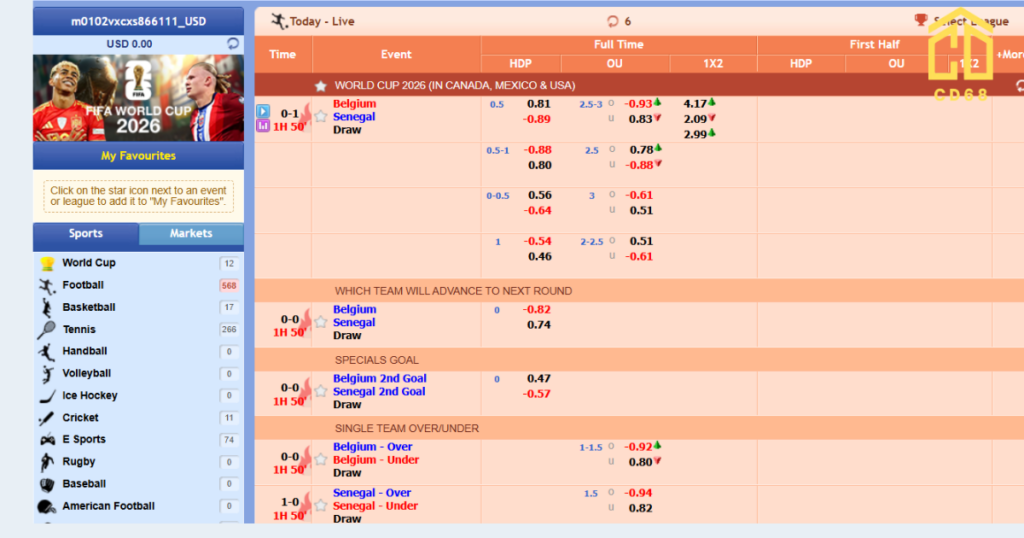
Task: Open the Select League filter
Action: 964,22
